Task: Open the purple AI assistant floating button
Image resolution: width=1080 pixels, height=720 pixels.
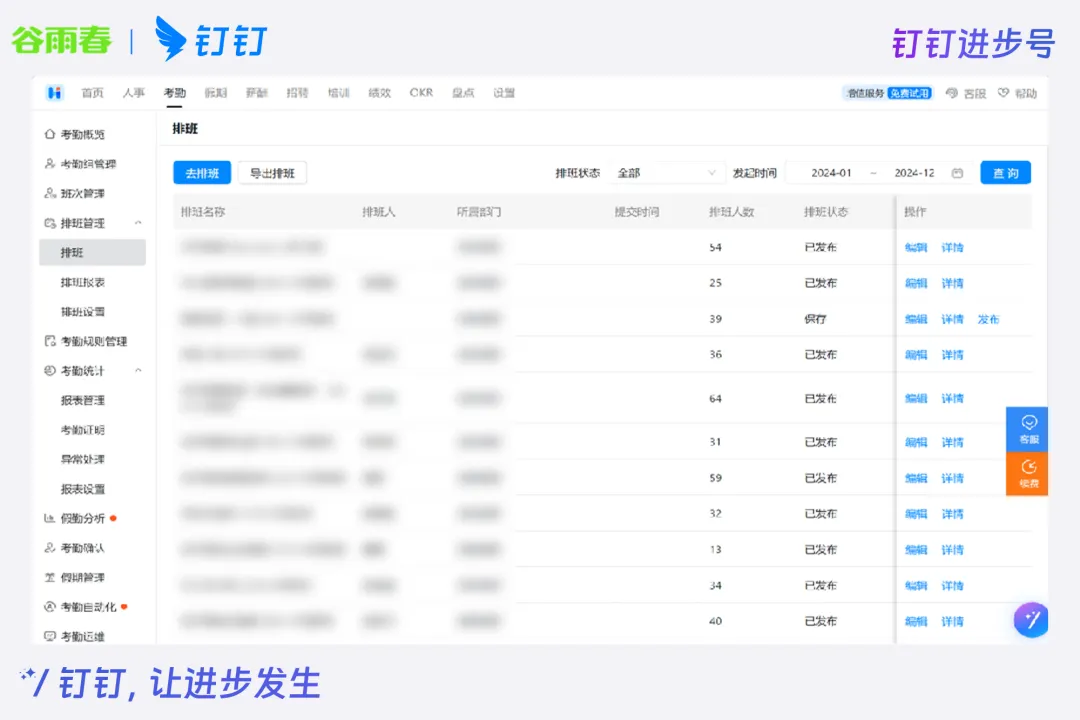Action: (x=1031, y=620)
